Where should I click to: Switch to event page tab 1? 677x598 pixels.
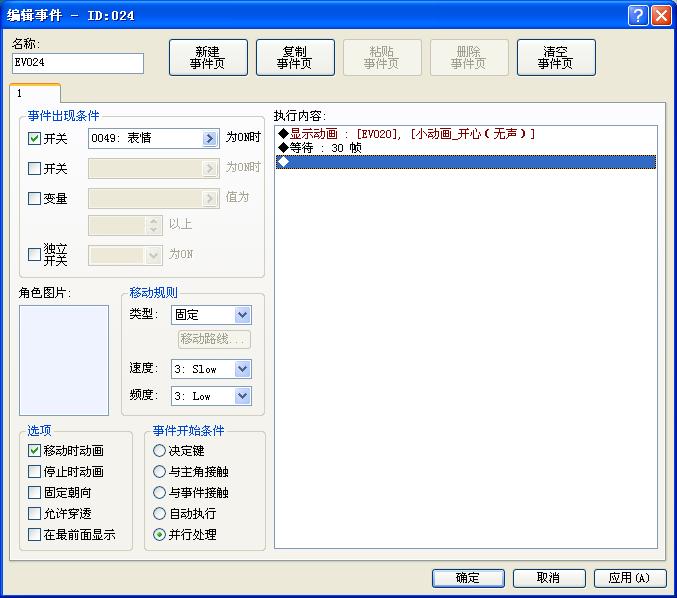tap(35, 93)
